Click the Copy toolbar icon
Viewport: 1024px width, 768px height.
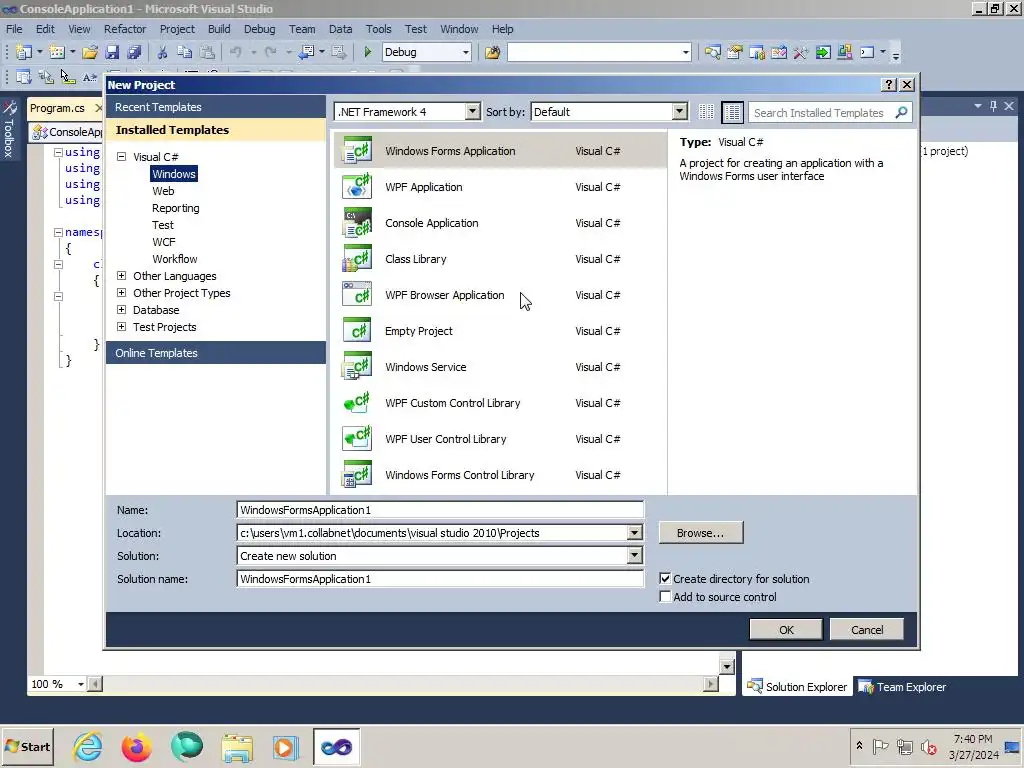[185, 52]
